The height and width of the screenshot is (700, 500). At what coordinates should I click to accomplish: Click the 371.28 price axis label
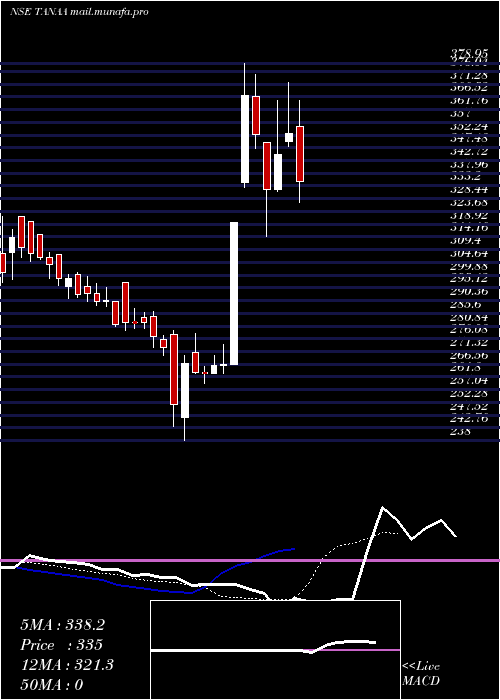[469, 75]
